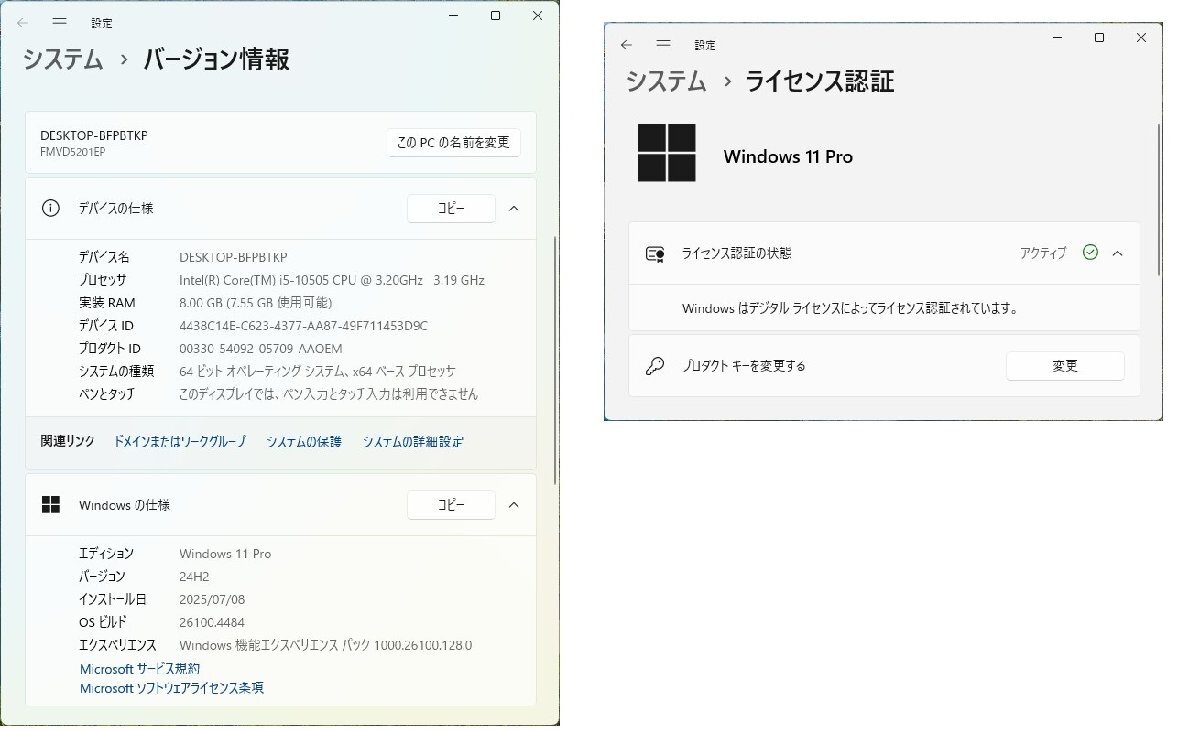
Task: Click the Windows logo beside Windows の仕様
Action: click(50, 505)
